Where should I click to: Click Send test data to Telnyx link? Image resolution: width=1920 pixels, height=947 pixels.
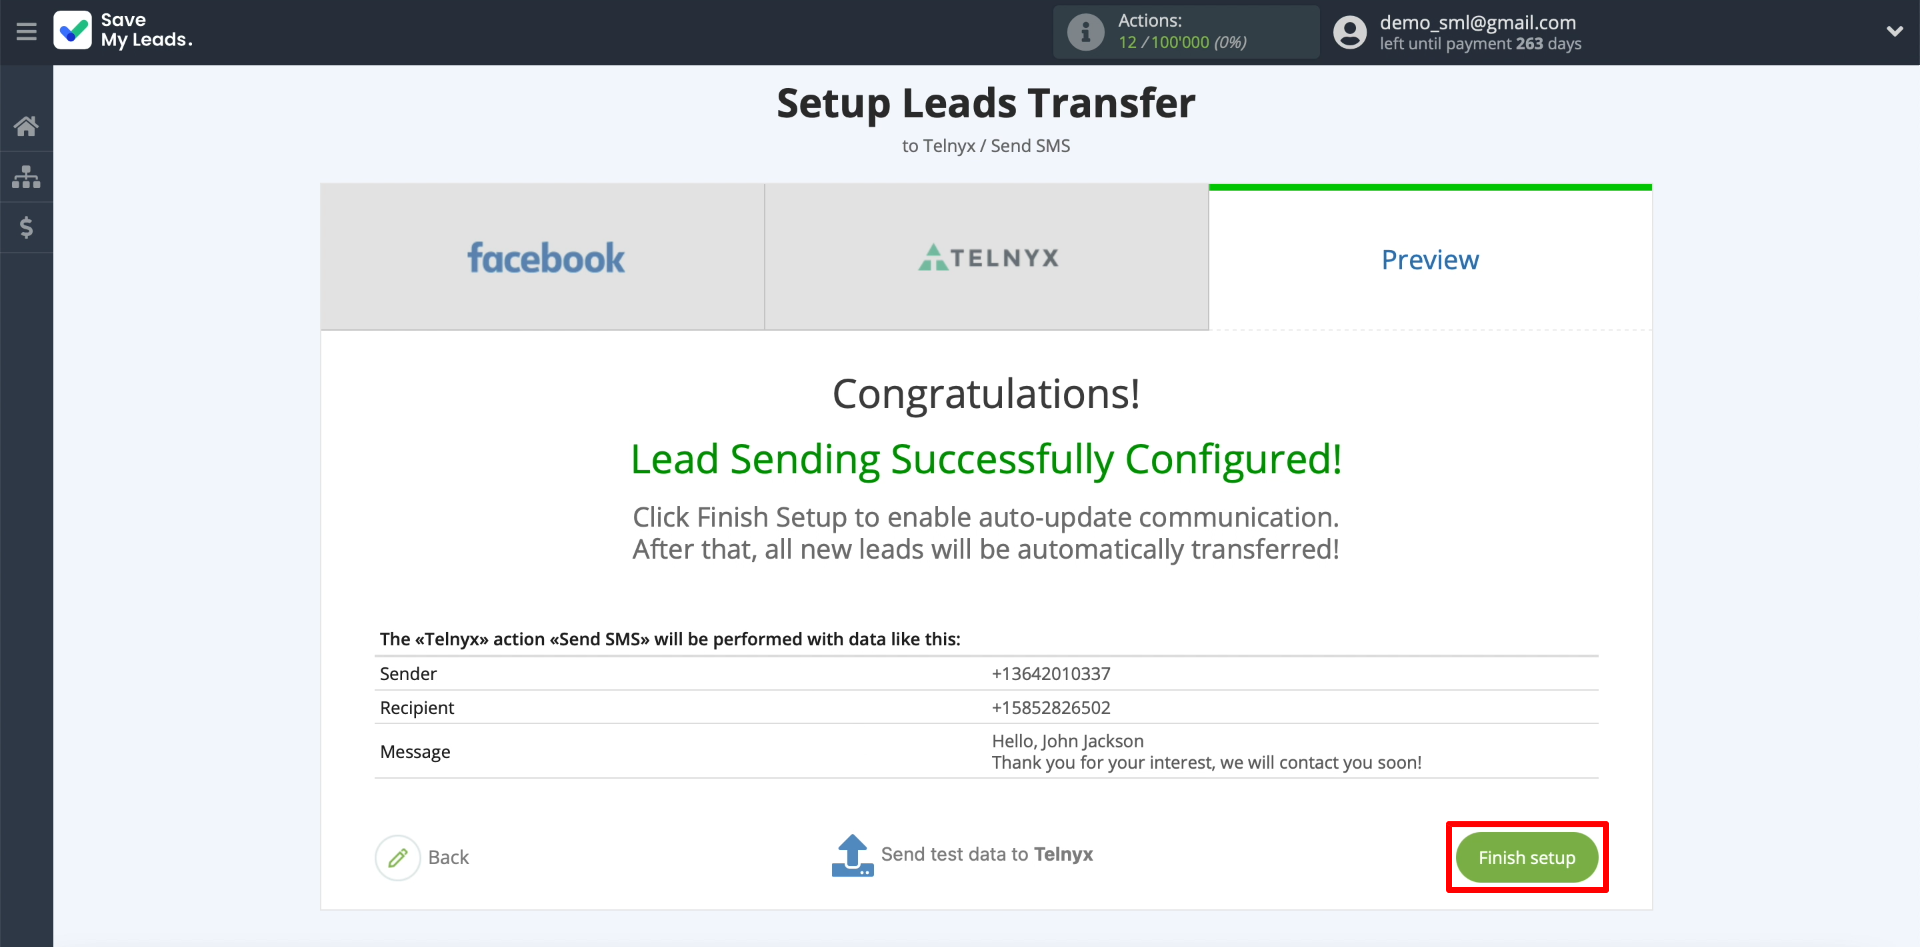(x=987, y=854)
